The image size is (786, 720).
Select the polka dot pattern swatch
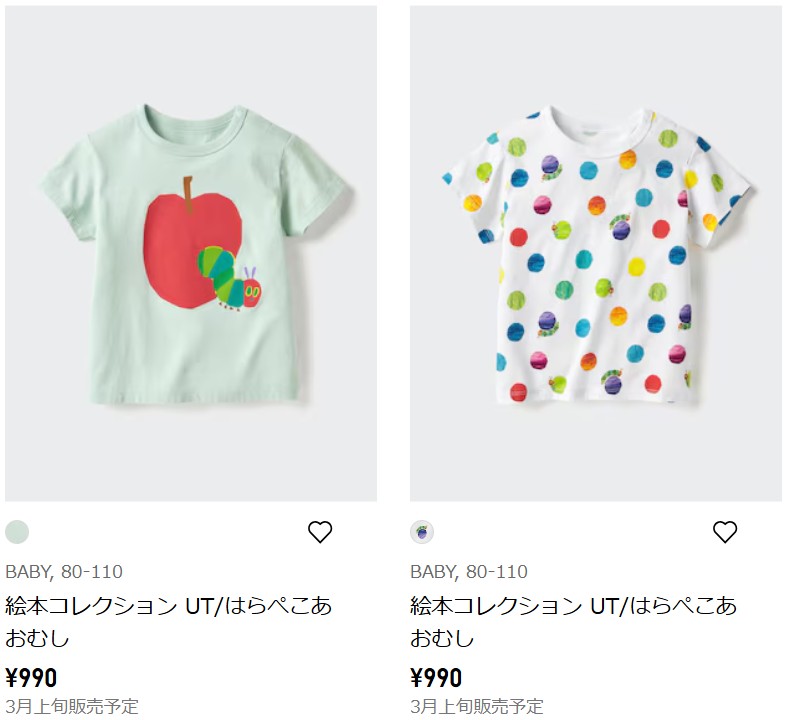click(422, 532)
